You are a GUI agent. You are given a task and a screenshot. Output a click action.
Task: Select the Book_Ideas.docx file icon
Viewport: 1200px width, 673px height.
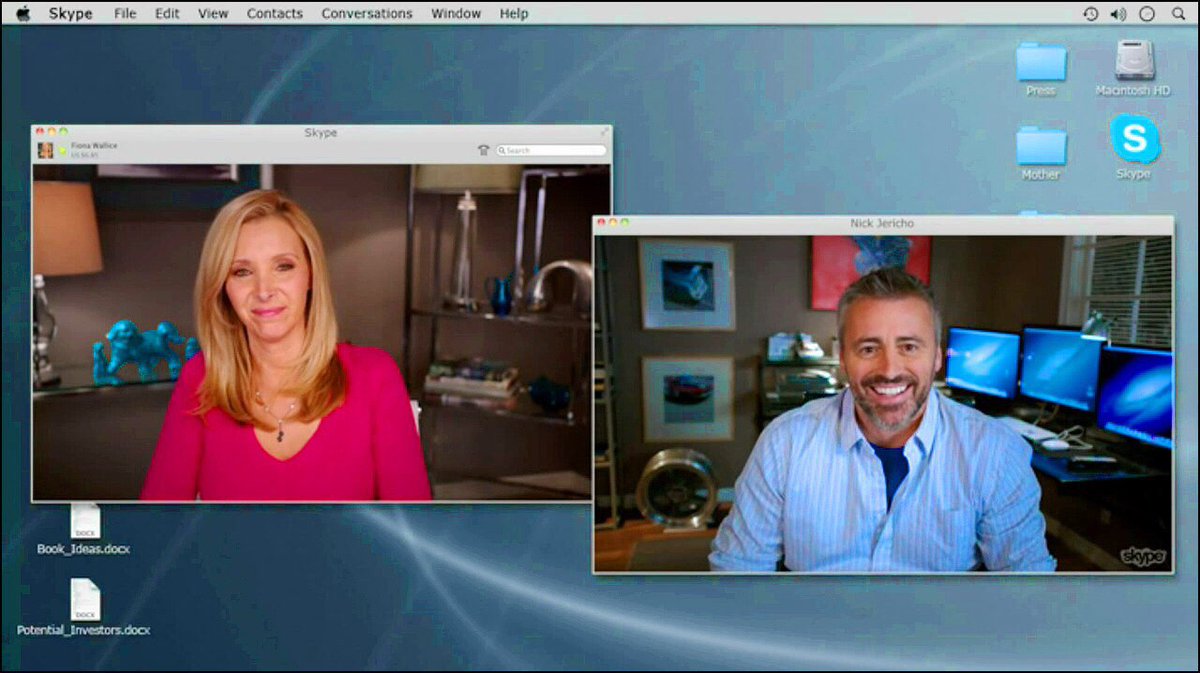(85, 522)
